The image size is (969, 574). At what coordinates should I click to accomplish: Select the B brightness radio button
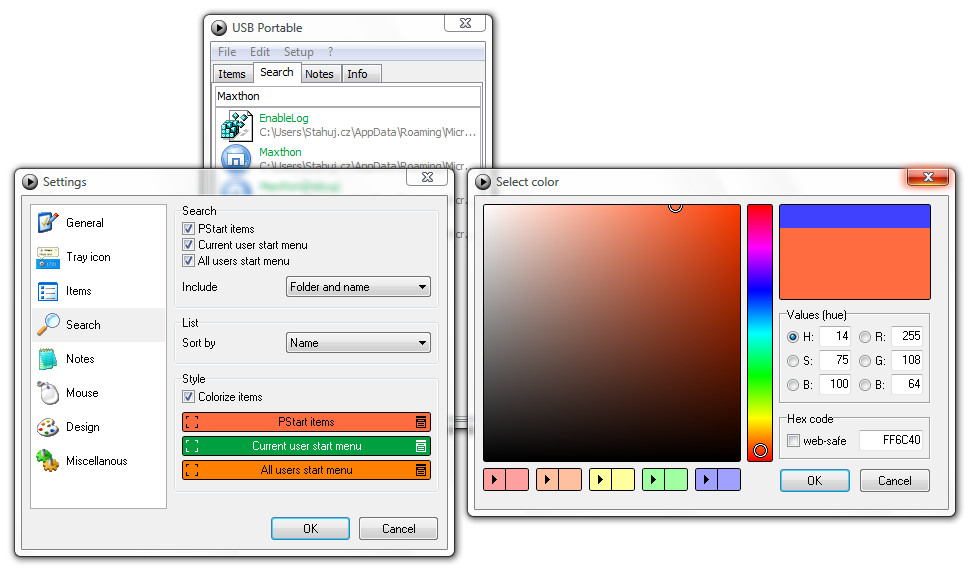coord(793,385)
